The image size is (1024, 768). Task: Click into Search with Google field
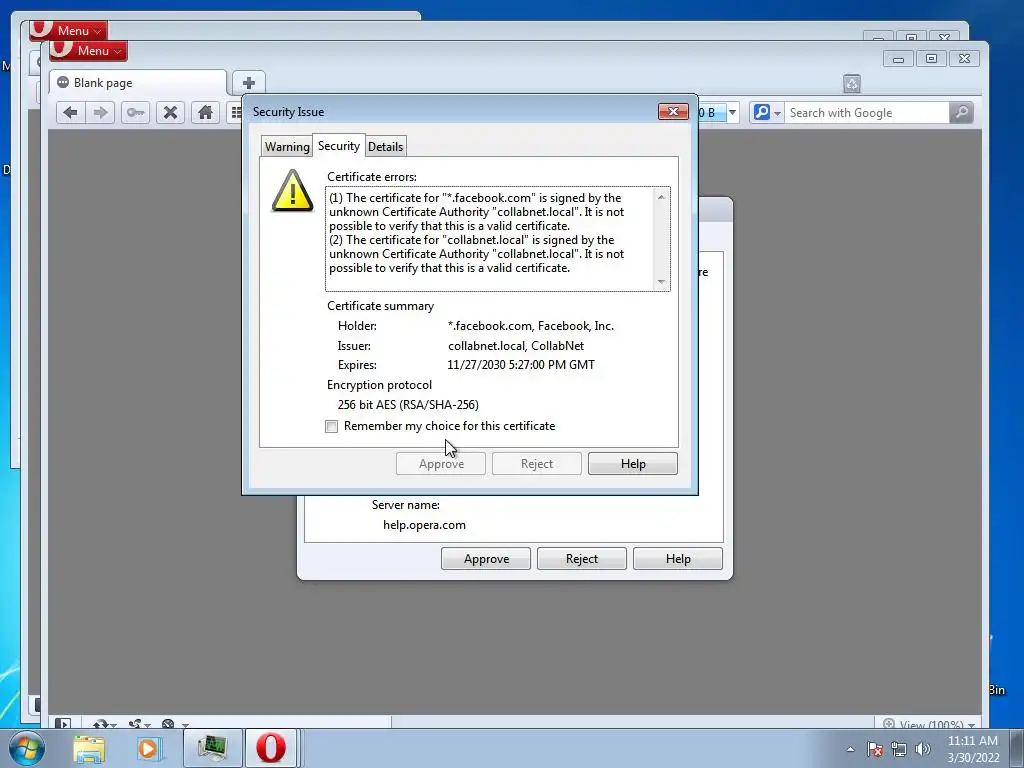coord(867,112)
